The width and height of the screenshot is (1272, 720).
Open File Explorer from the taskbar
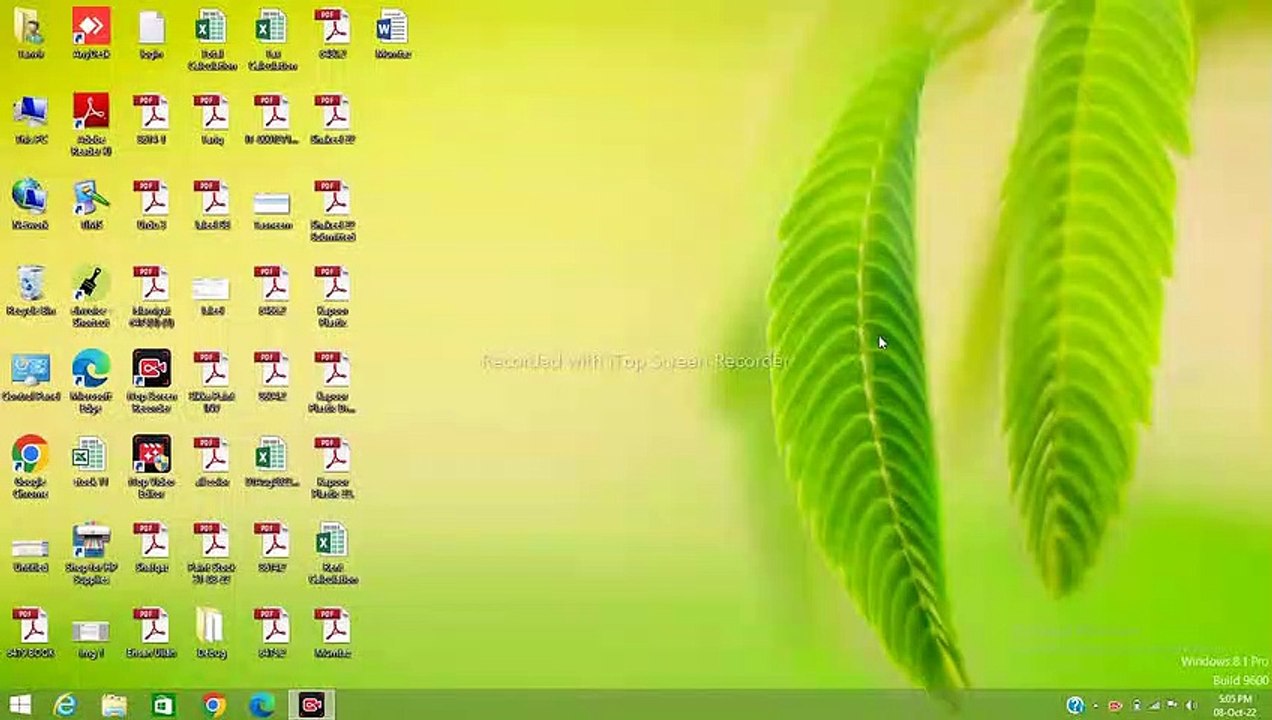(x=114, y=705)
